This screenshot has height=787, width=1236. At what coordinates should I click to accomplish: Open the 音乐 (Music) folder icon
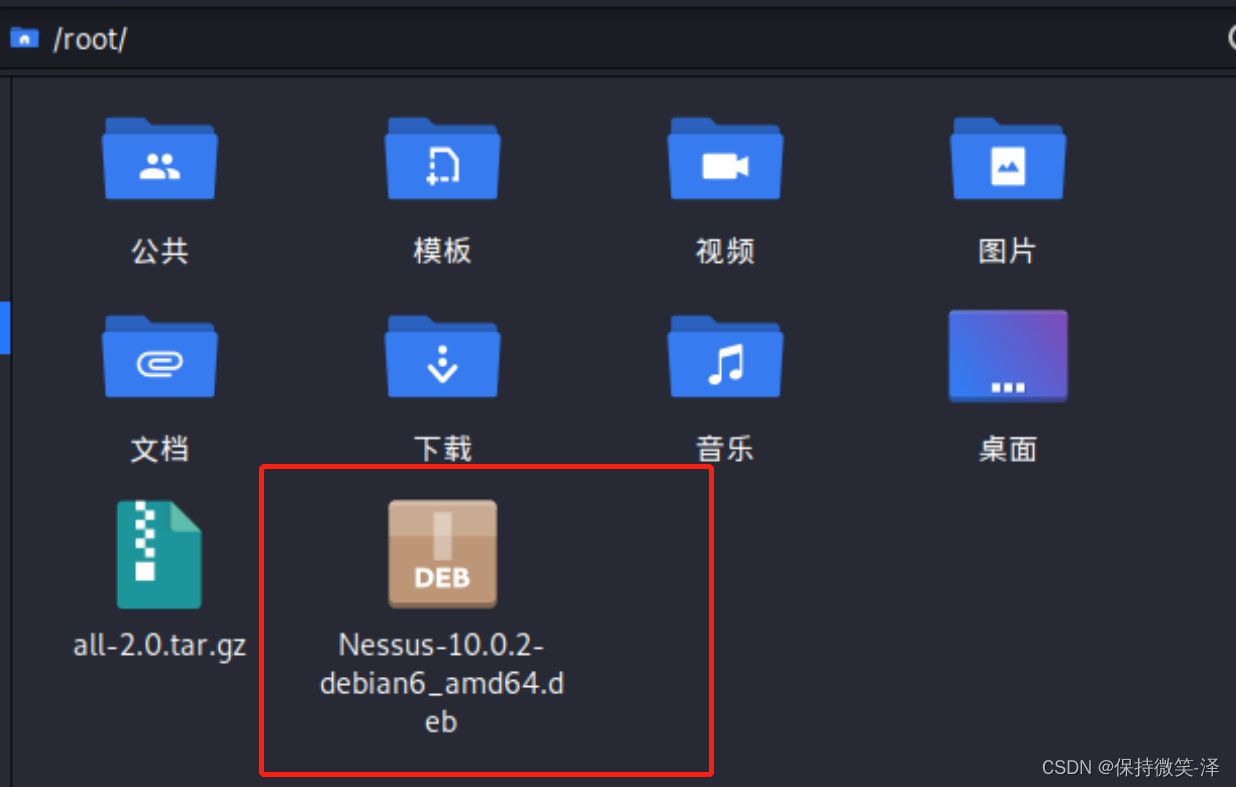726,357
